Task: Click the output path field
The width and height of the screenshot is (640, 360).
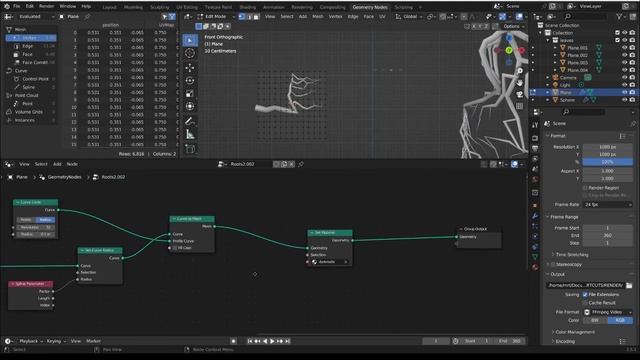Action: 585,285
